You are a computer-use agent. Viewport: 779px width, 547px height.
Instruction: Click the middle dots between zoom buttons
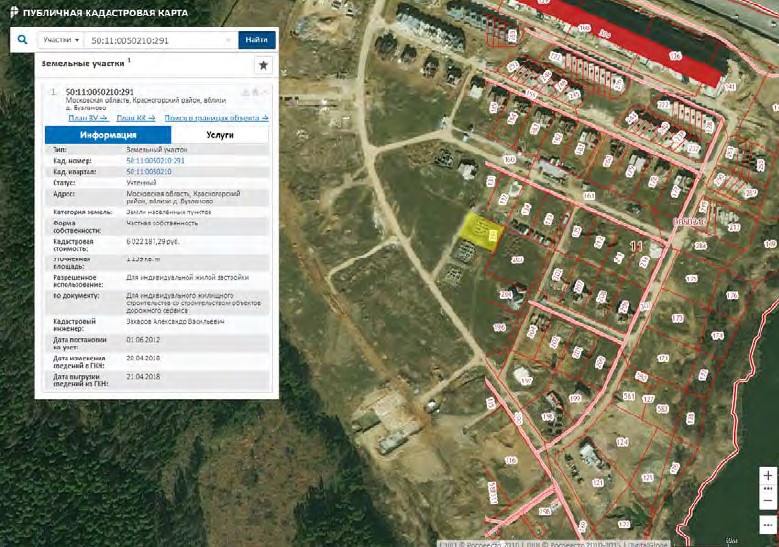click(766, 488)
